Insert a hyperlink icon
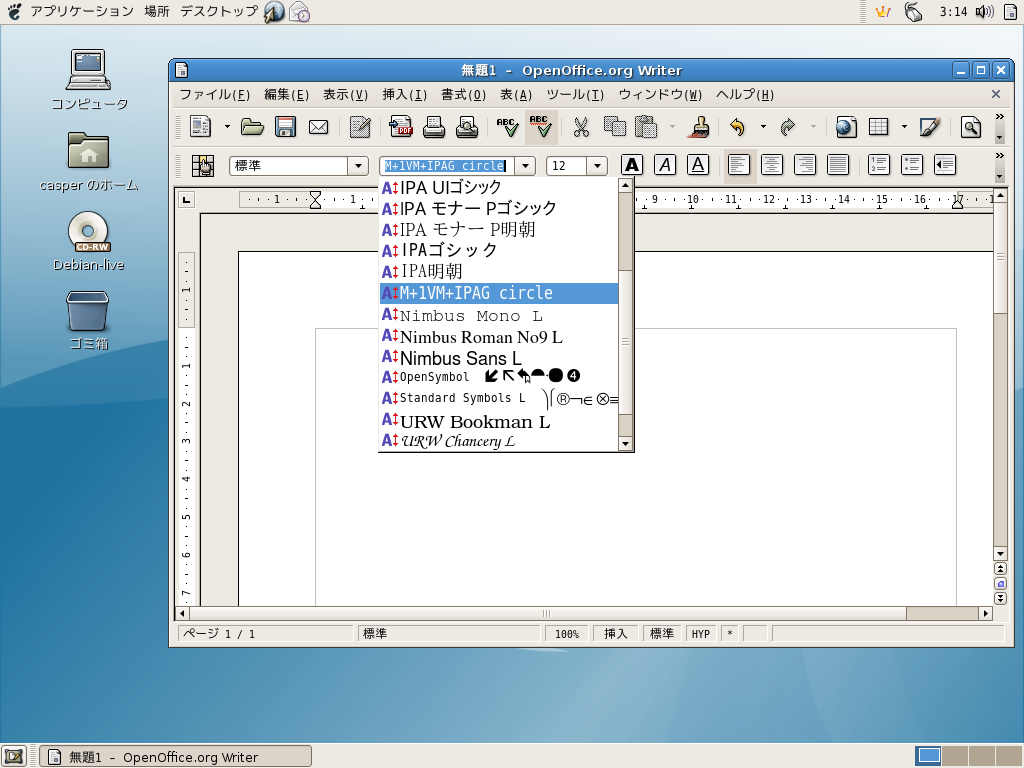1024x768 pixels. pos(846,127)
